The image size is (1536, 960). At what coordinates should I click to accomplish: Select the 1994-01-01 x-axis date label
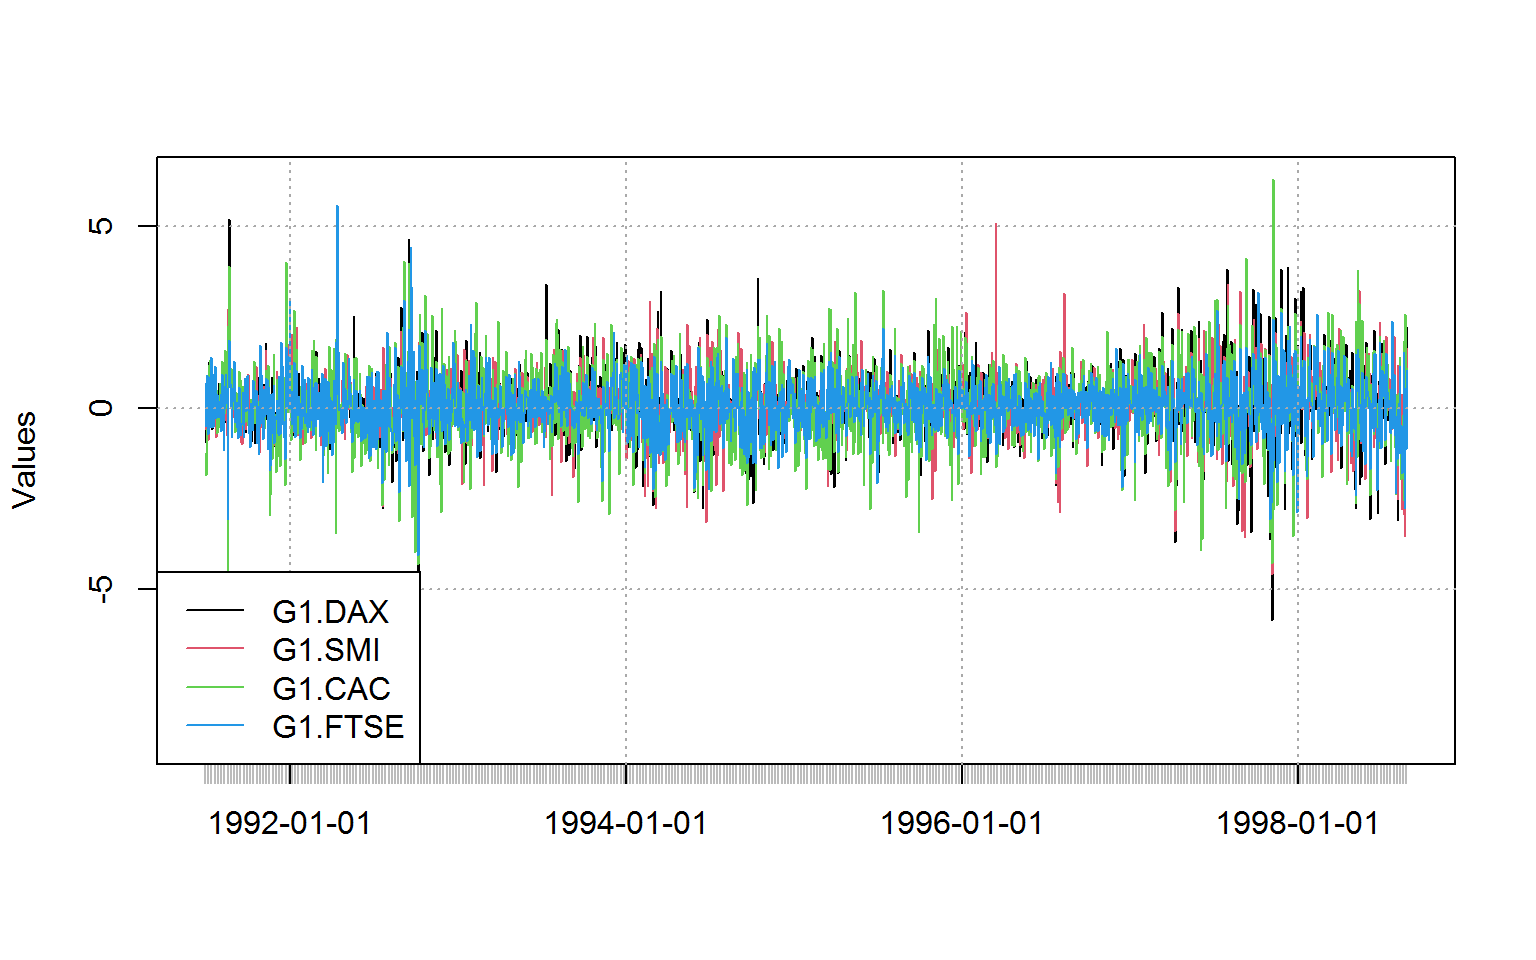[x=626, y=823]
